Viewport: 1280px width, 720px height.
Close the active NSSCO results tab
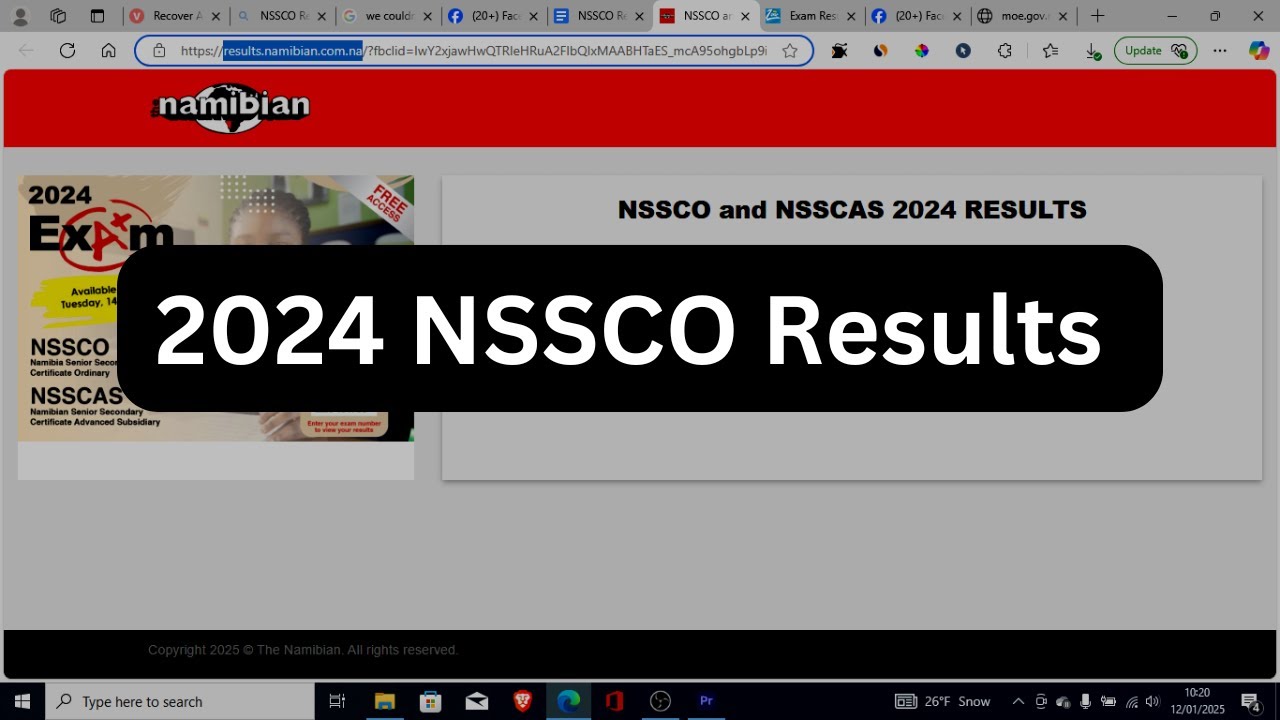click(744, 16)
